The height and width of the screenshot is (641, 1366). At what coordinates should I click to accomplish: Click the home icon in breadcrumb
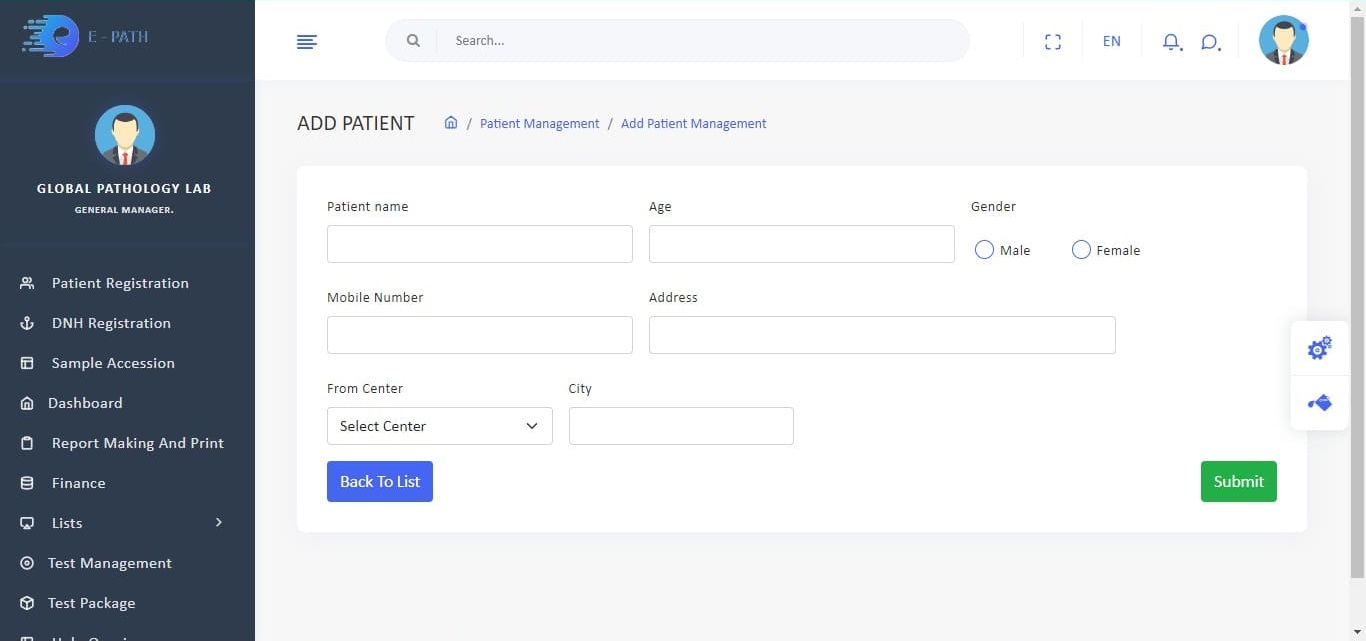[x=451, y=123]
